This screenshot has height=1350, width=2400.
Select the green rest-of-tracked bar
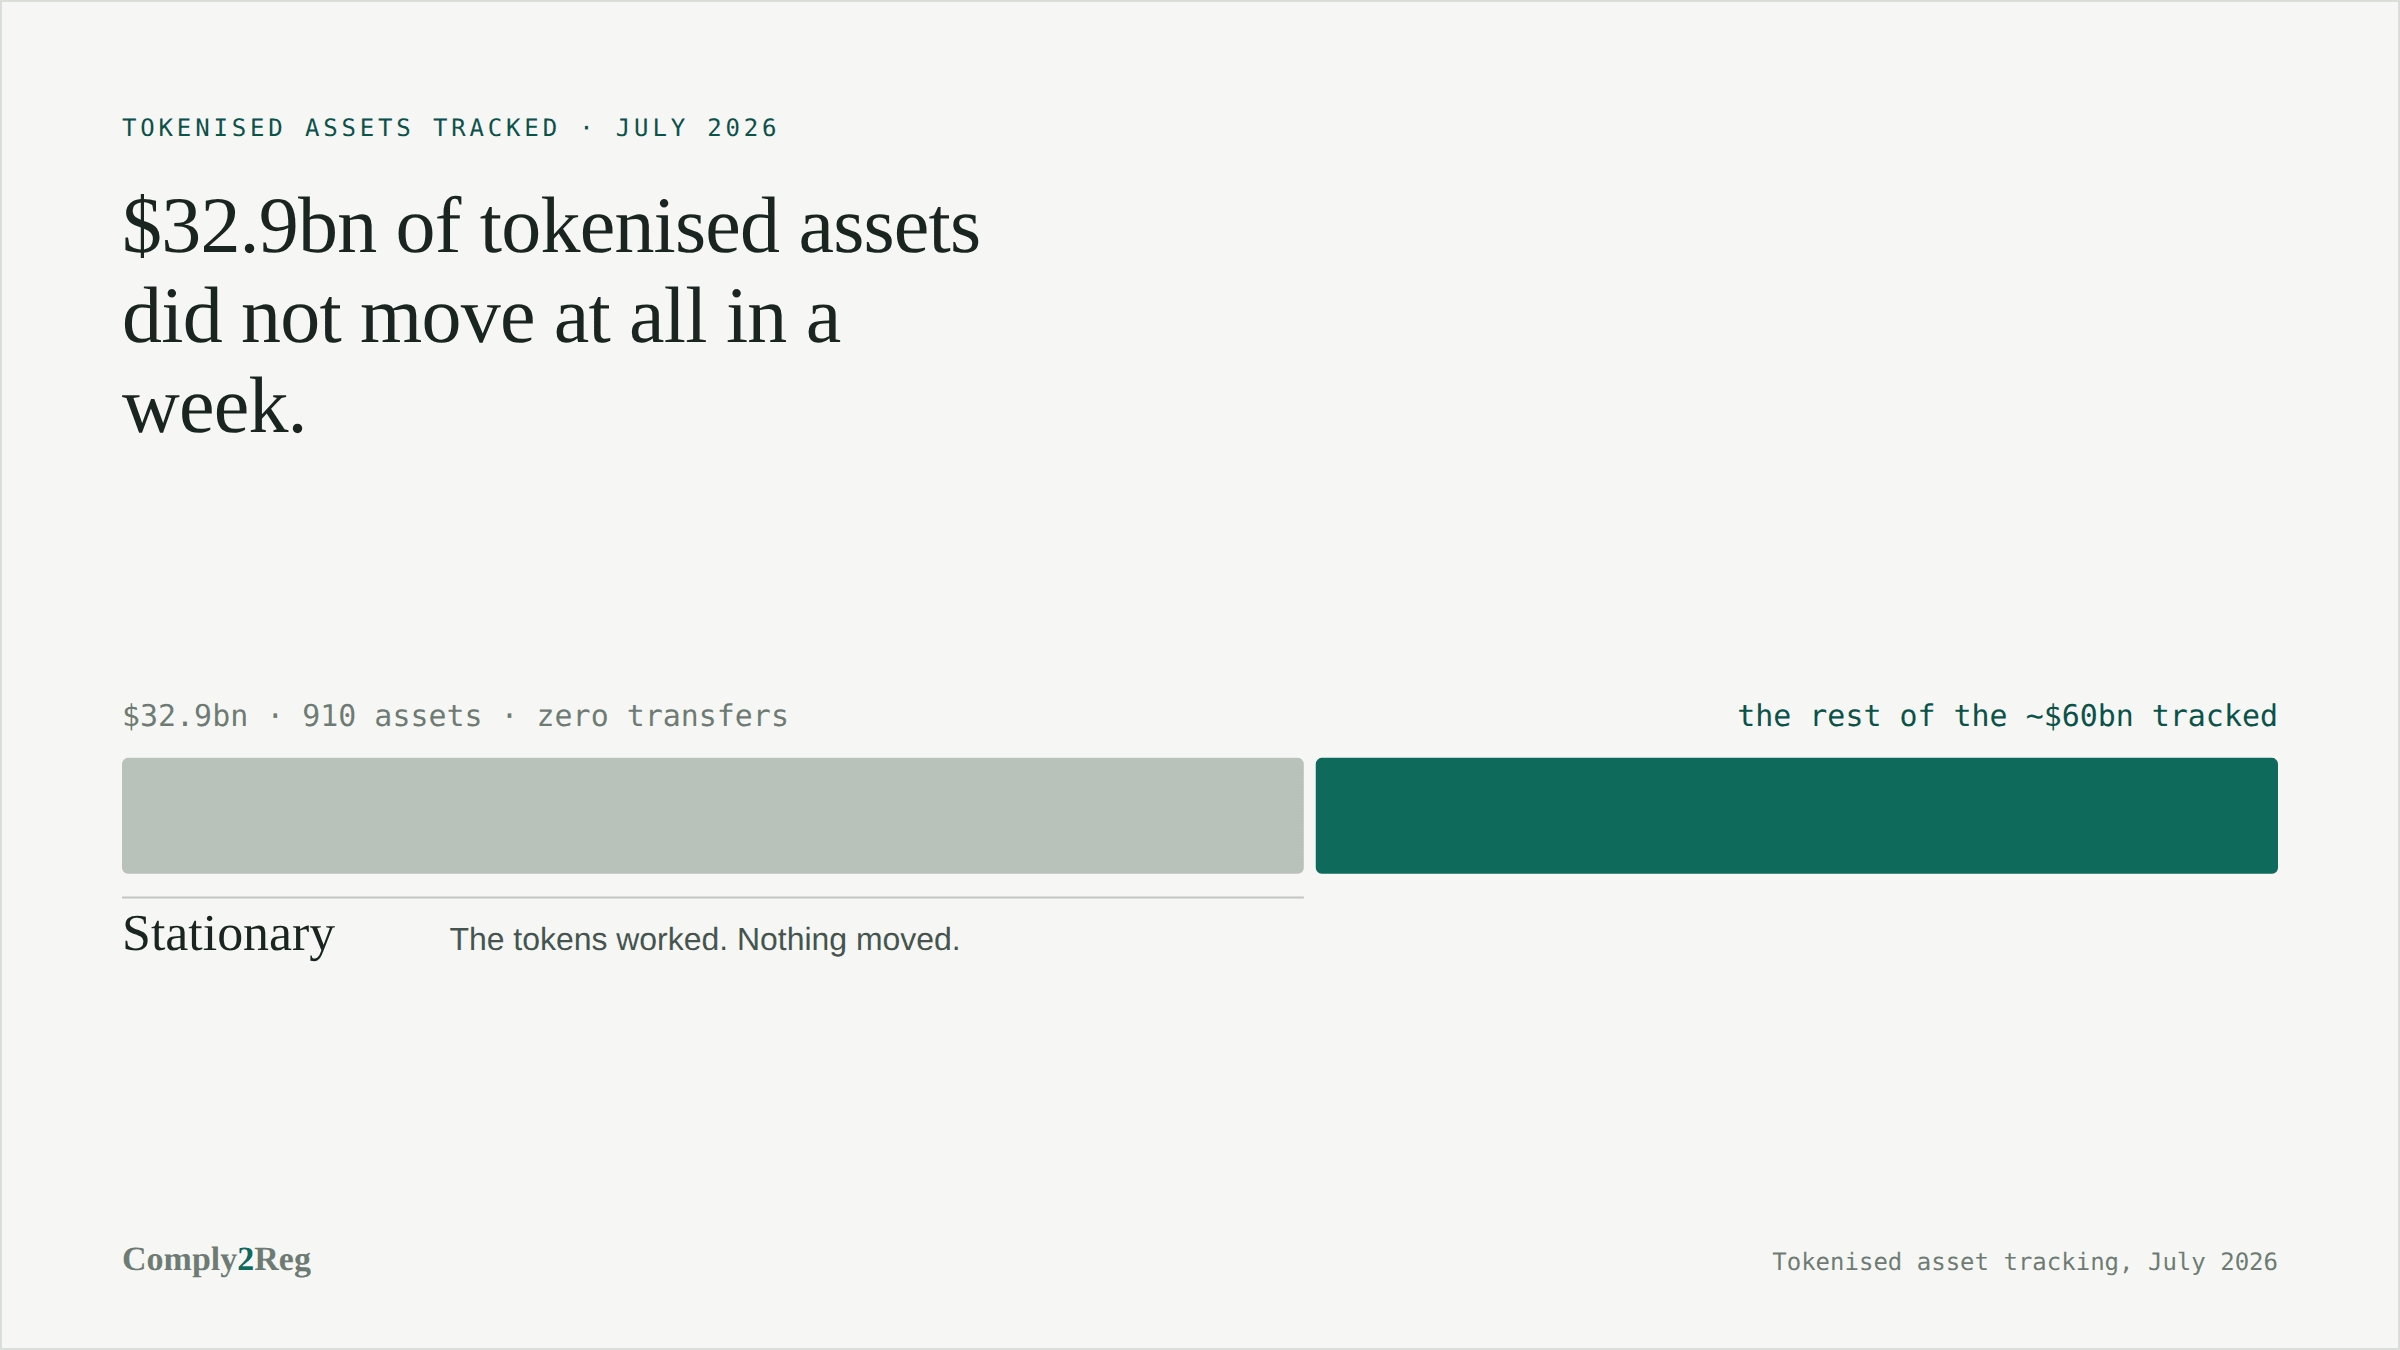point(1796,816)
